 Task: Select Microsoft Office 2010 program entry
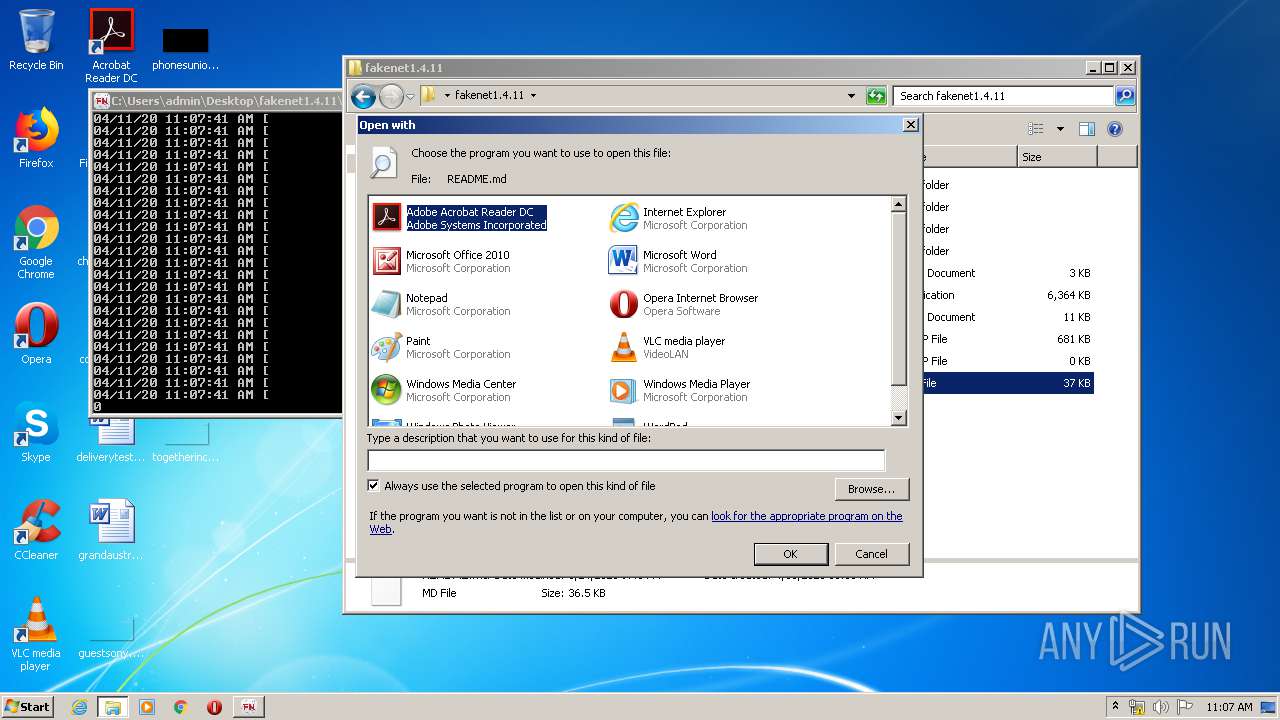pyautogui.click(x=441, y=261)
